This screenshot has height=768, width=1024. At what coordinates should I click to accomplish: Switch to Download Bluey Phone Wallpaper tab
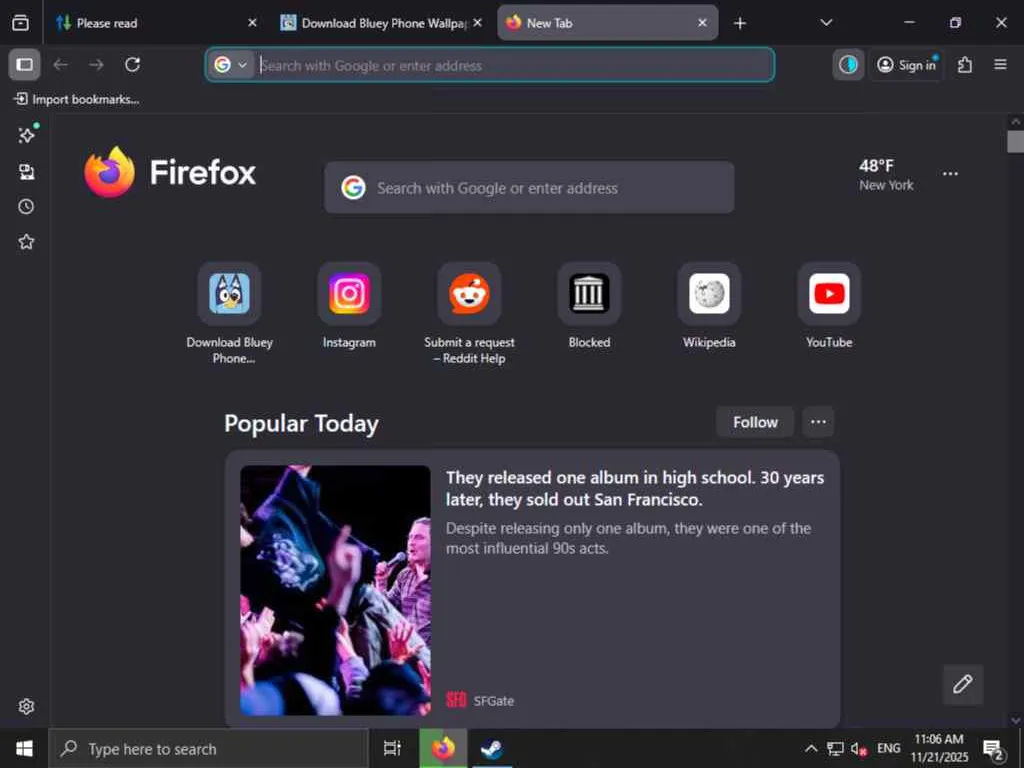[x=381, y=23]
